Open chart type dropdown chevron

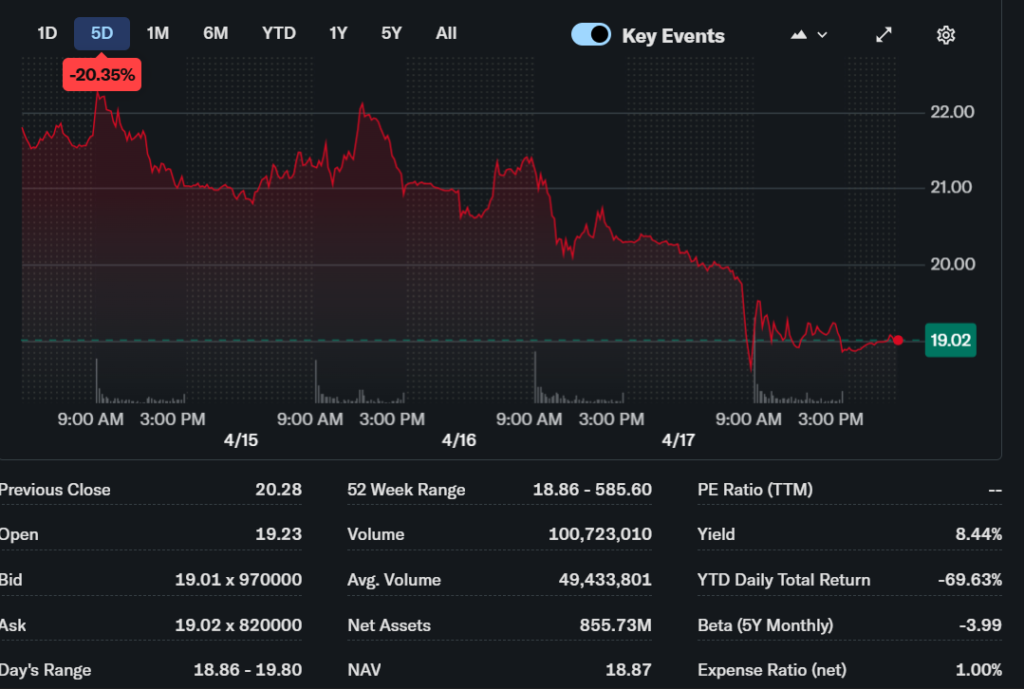tap(823, 35)
